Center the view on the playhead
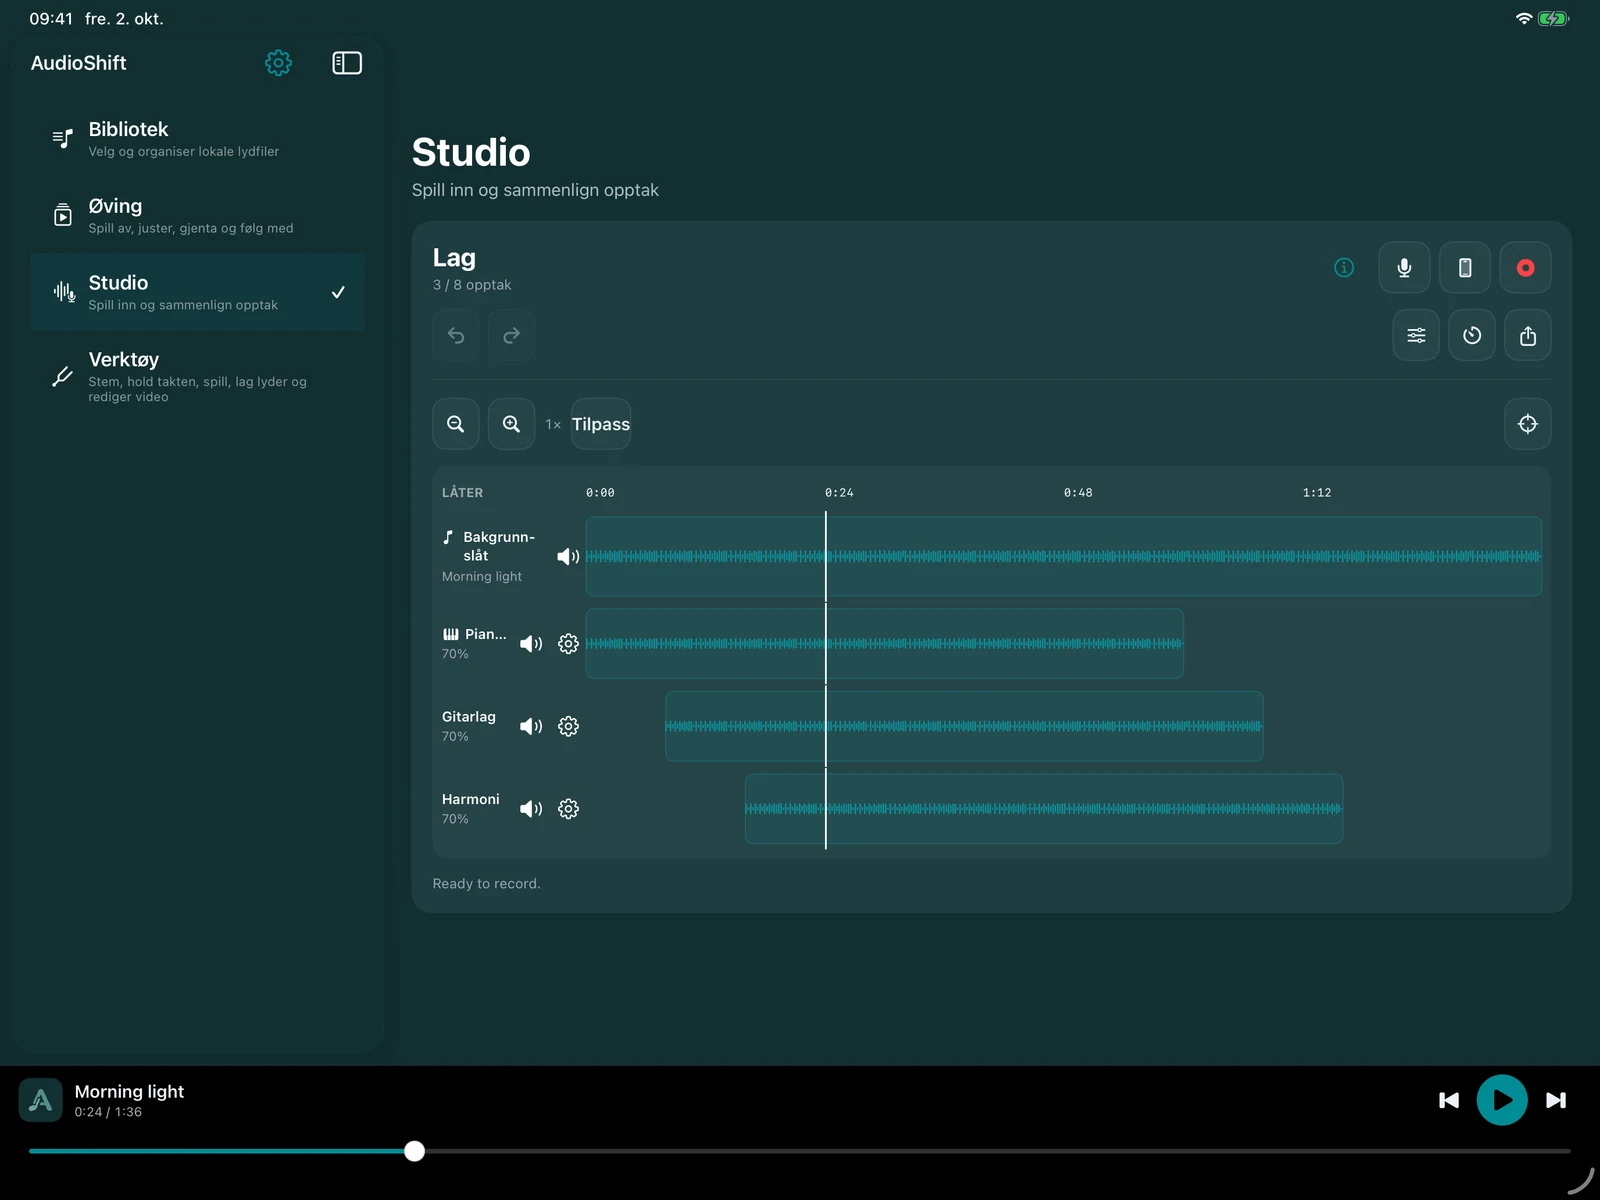 click(x=1528, y=424)
